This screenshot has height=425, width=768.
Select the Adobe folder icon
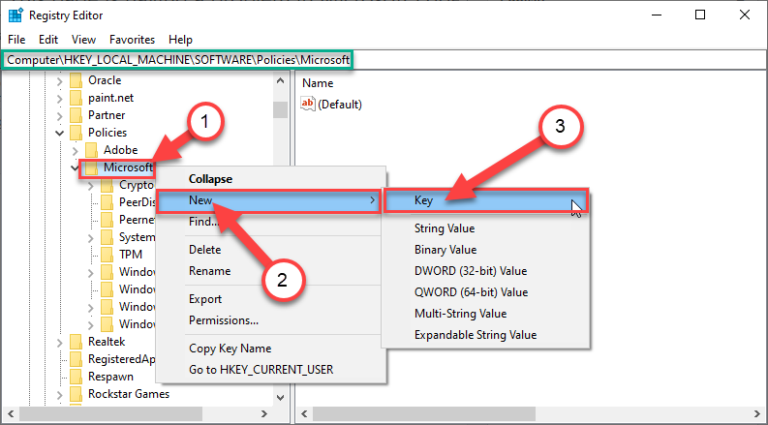click(x=91, y=150)
